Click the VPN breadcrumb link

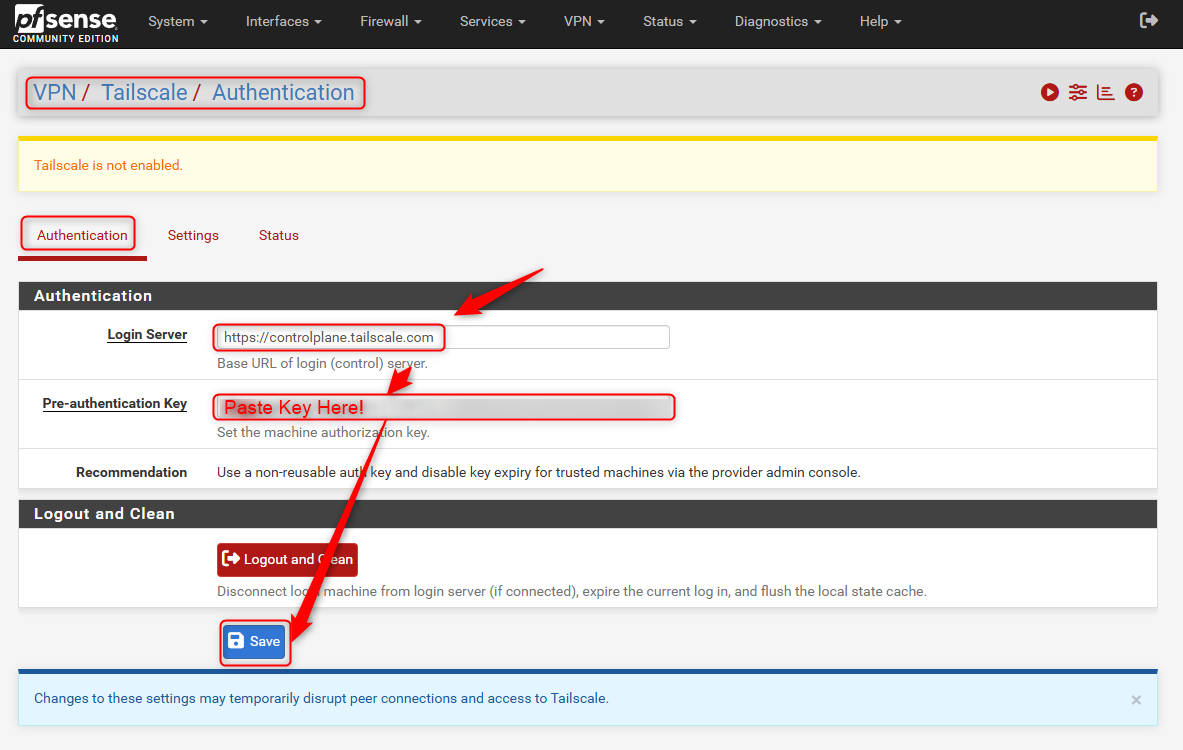54,92
